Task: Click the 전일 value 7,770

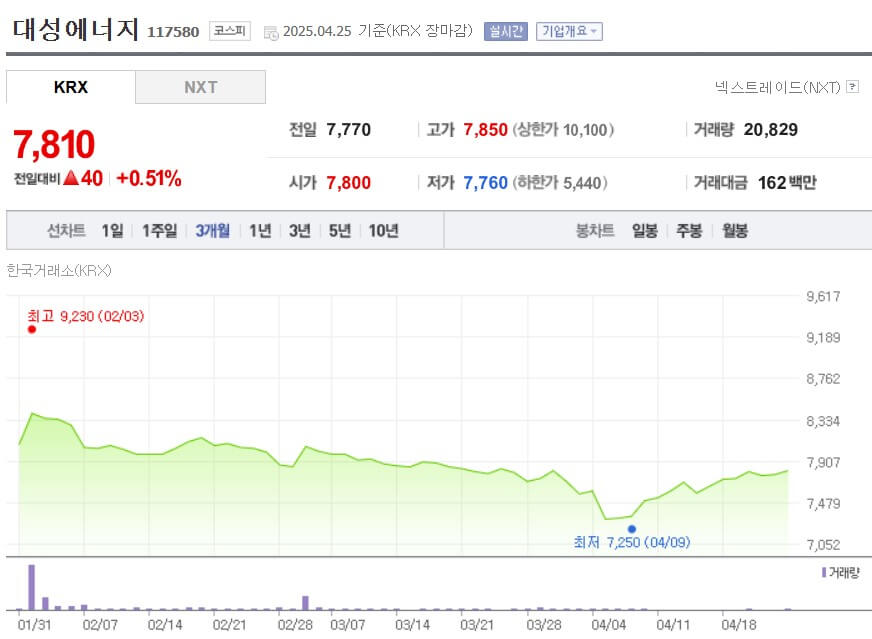Action: point(349,130)
